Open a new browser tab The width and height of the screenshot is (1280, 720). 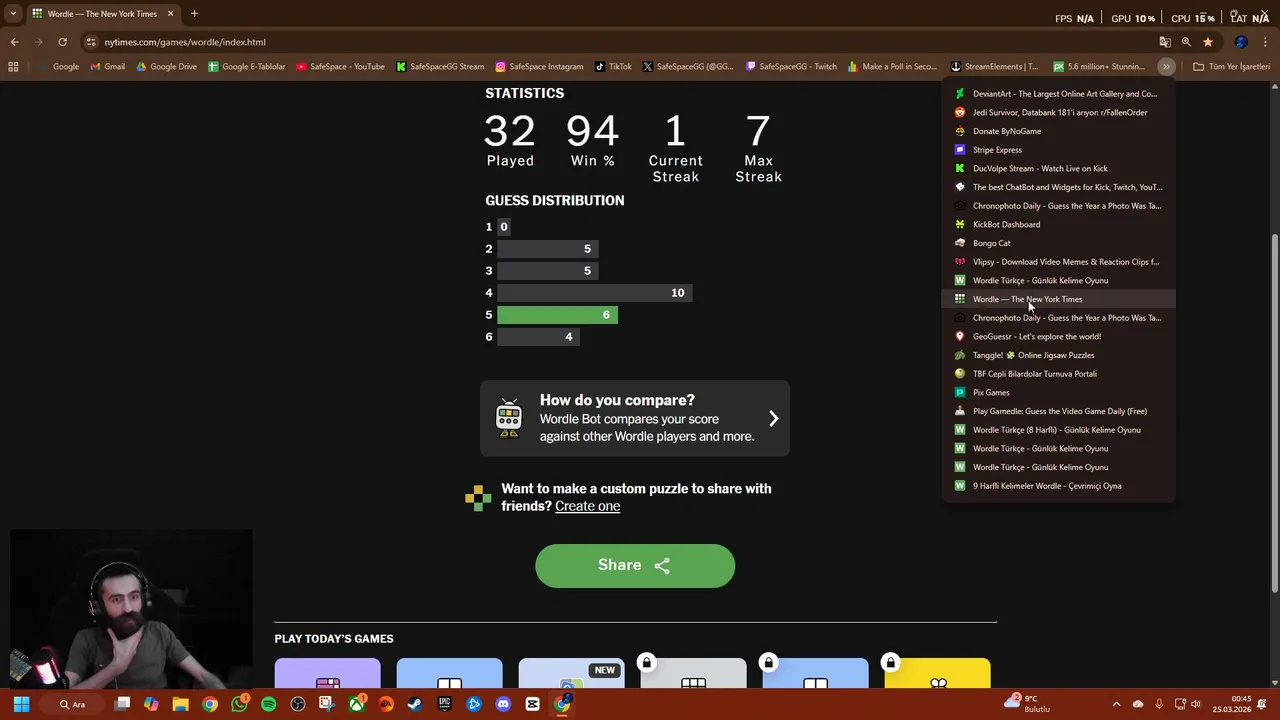(194, 14)
